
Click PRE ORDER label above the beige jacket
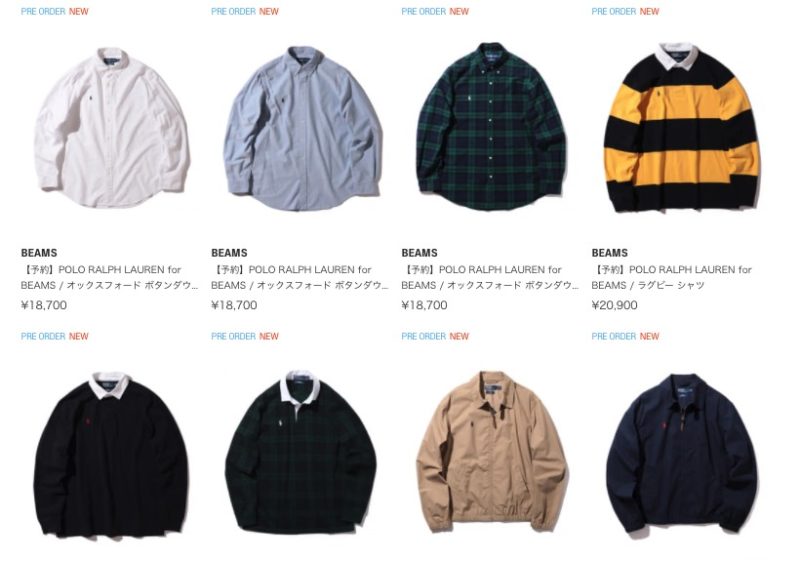tap(423, 337)
